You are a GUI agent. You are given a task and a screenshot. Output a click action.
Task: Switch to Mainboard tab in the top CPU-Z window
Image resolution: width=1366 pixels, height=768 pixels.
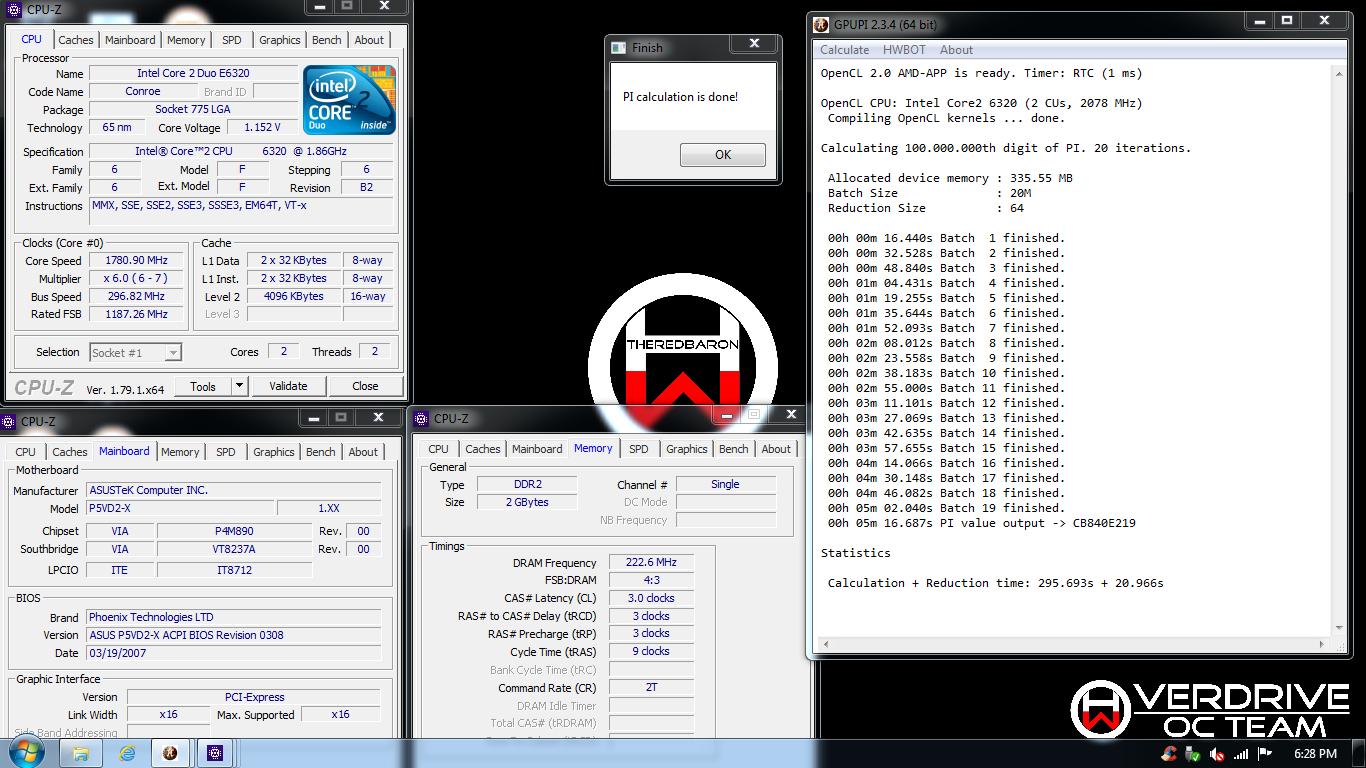(130, 40)
